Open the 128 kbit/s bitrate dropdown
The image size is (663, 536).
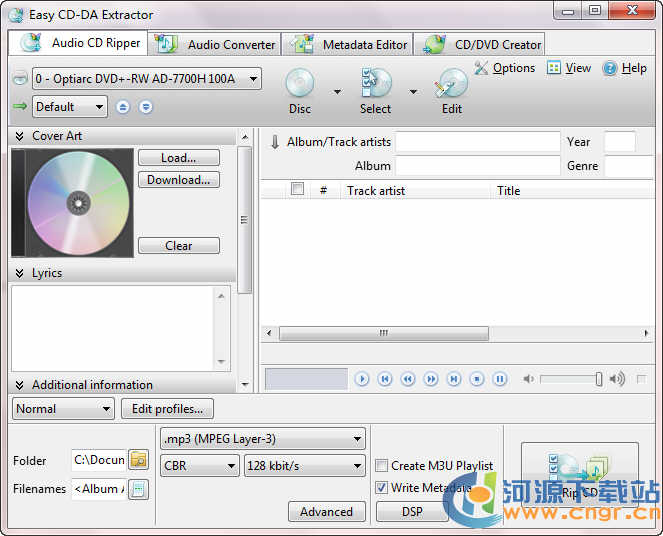click(x=304, y=466)
